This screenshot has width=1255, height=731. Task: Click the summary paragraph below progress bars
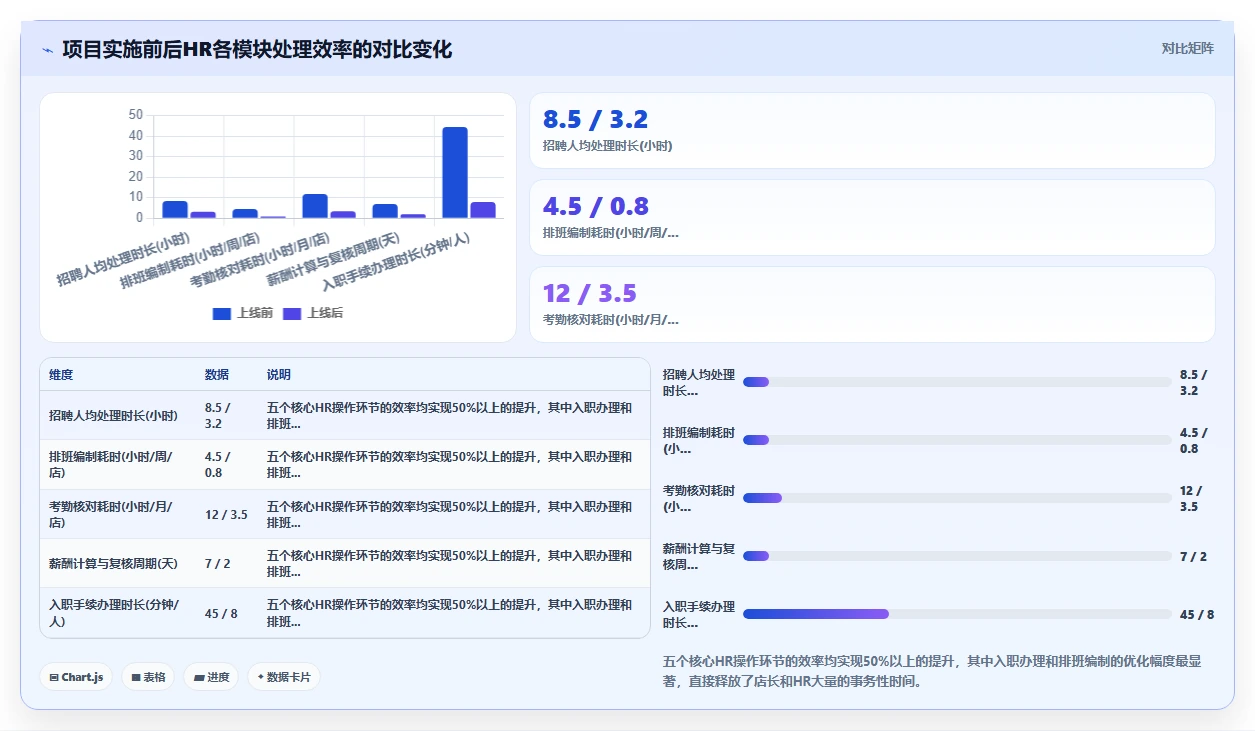[932, 672]
